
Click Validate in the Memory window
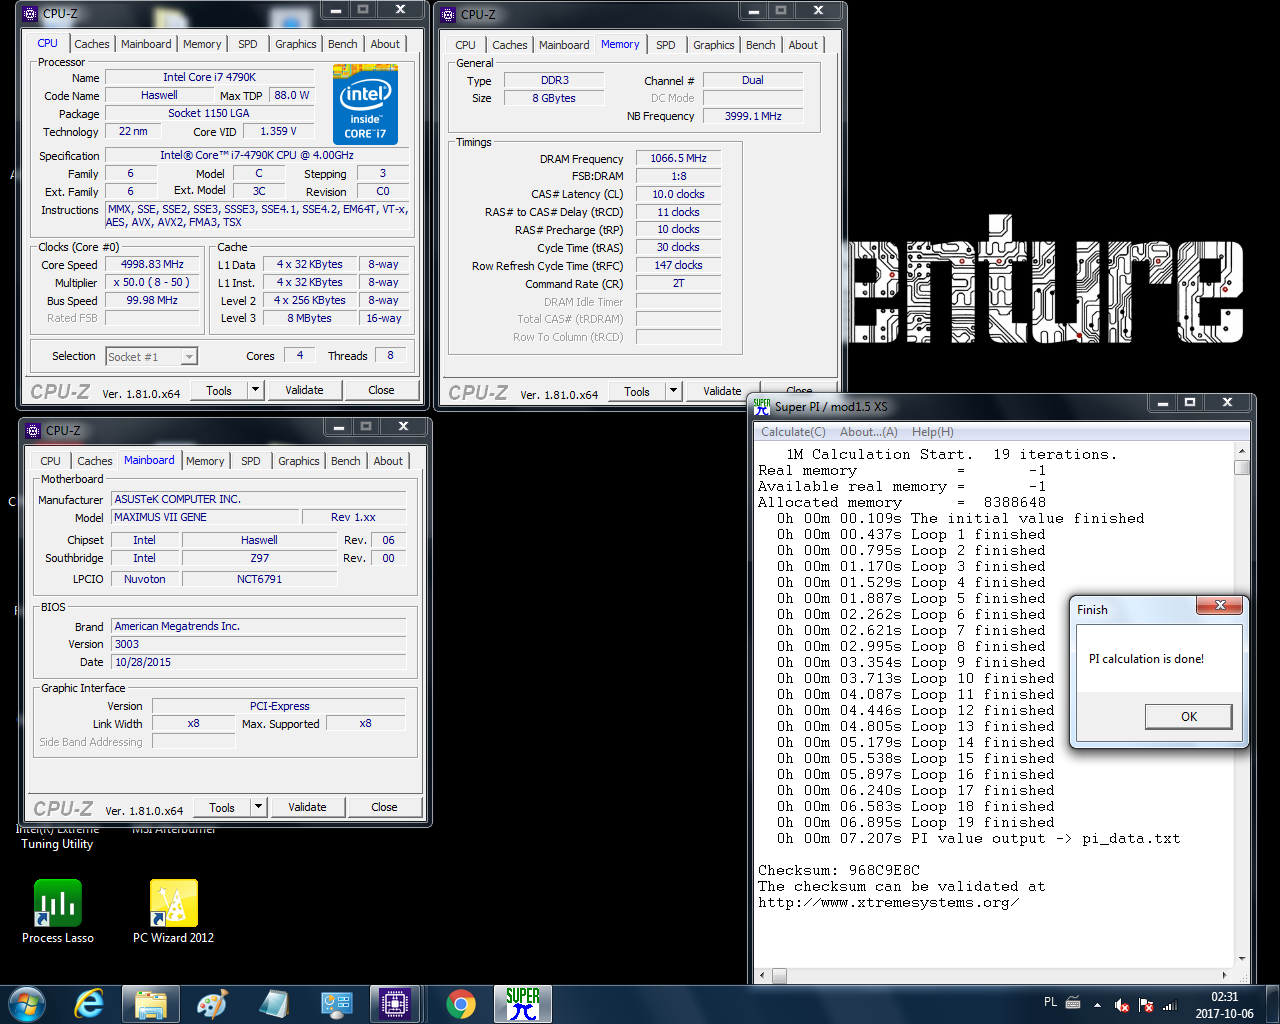(x=722, y=391)
